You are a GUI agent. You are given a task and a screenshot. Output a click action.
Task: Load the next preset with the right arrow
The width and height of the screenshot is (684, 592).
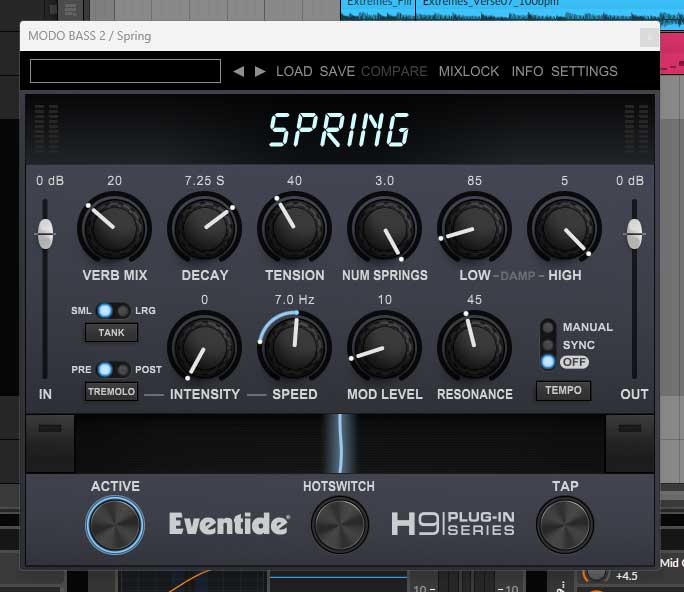click(x=260, y=71)
